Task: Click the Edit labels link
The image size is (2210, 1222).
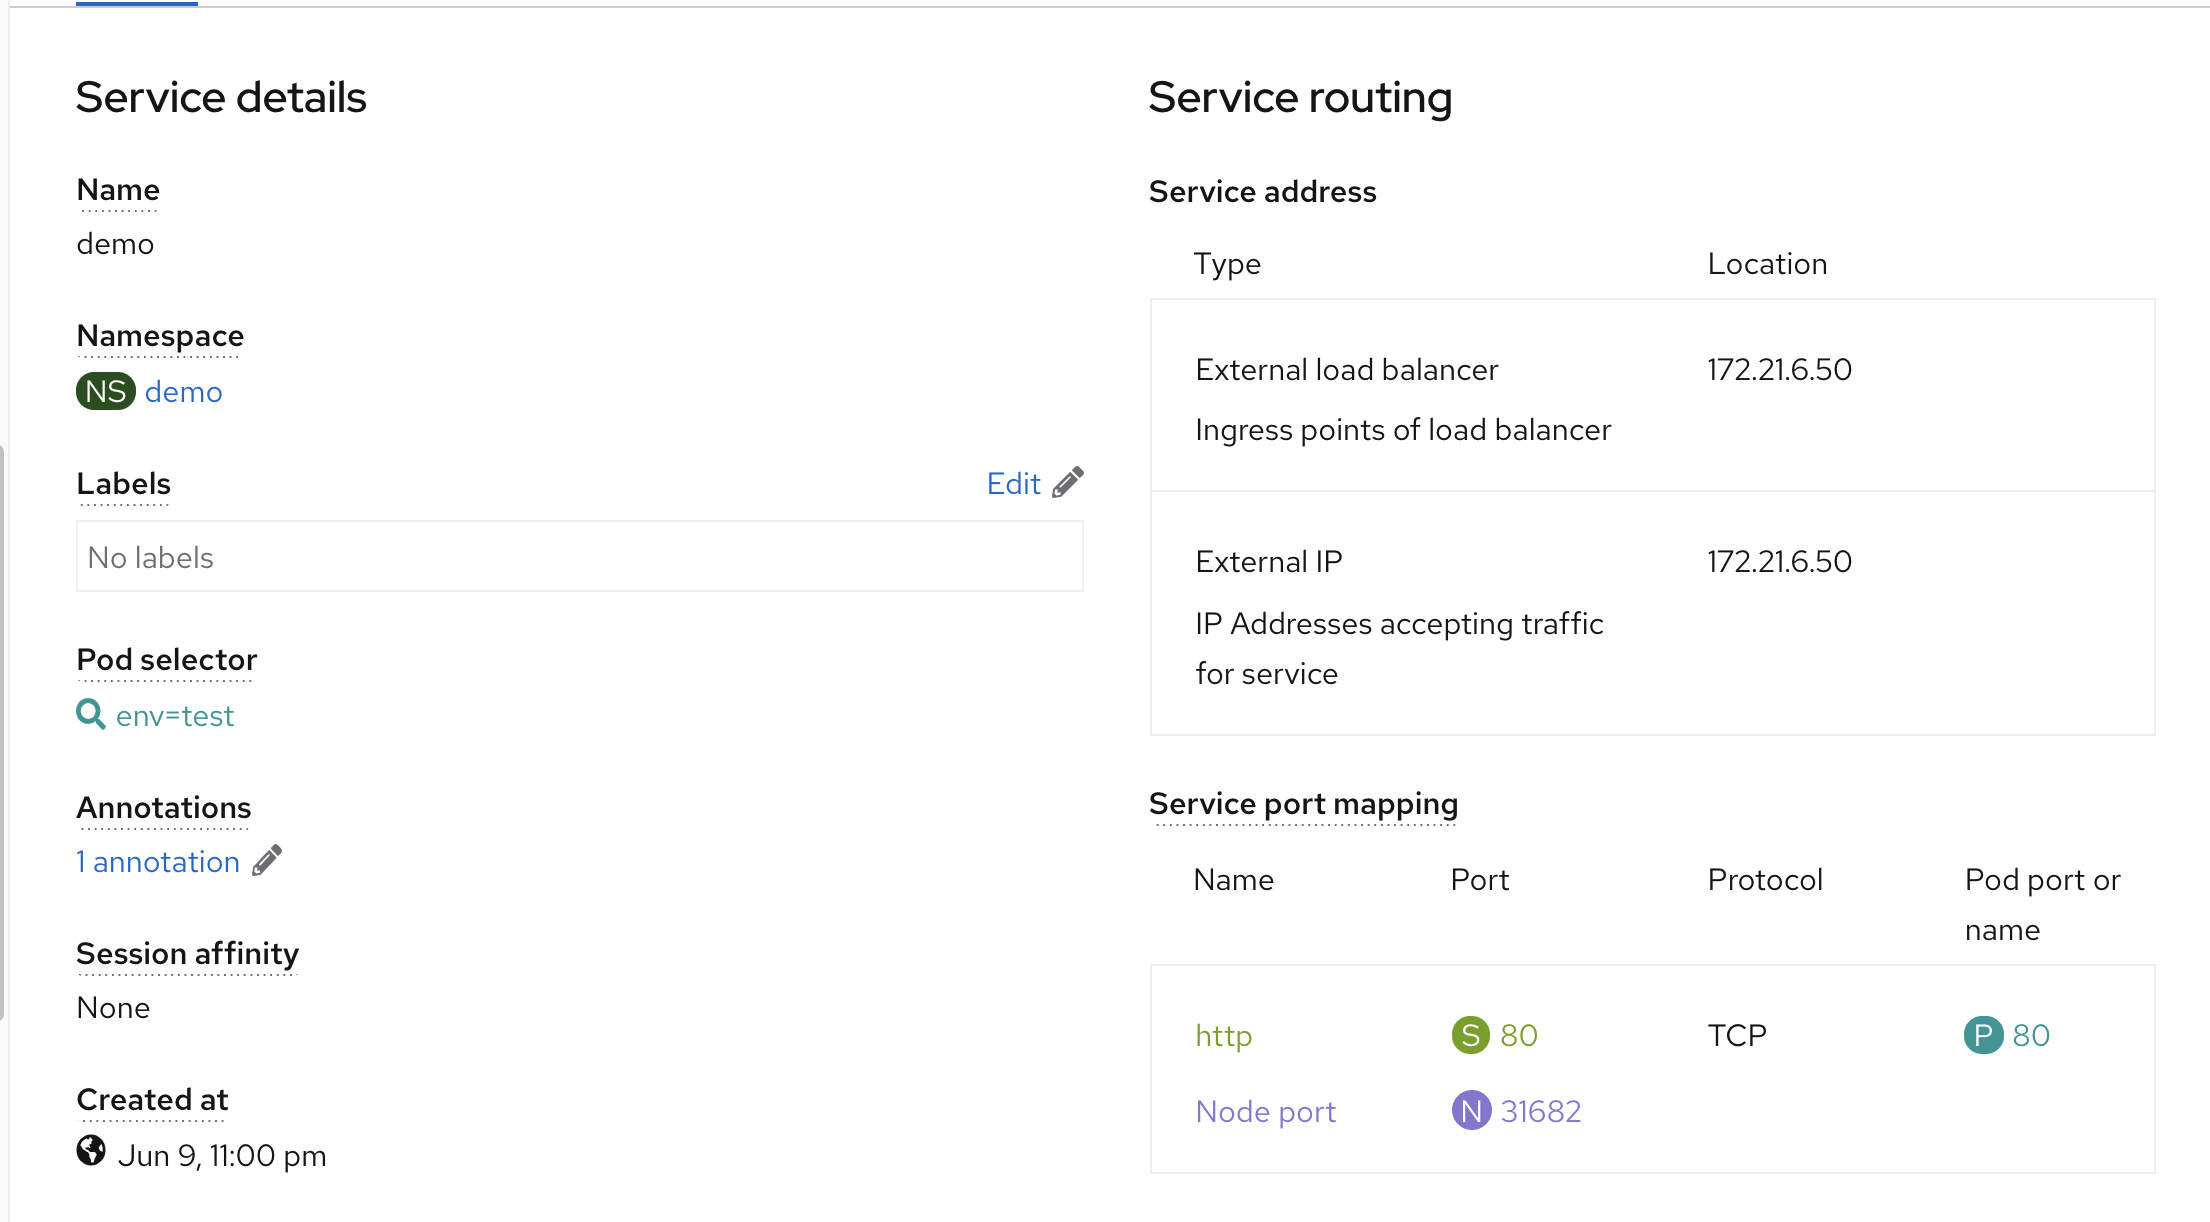Action: [1013, 483]
